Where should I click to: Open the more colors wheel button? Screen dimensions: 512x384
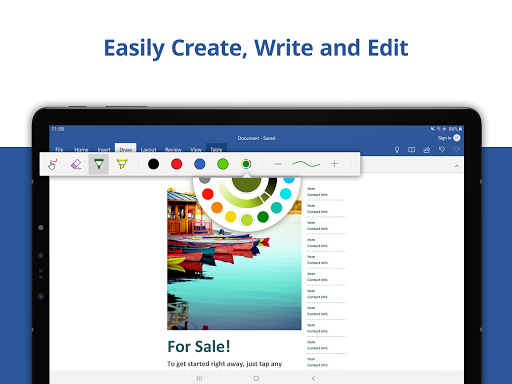coord(246,164)
